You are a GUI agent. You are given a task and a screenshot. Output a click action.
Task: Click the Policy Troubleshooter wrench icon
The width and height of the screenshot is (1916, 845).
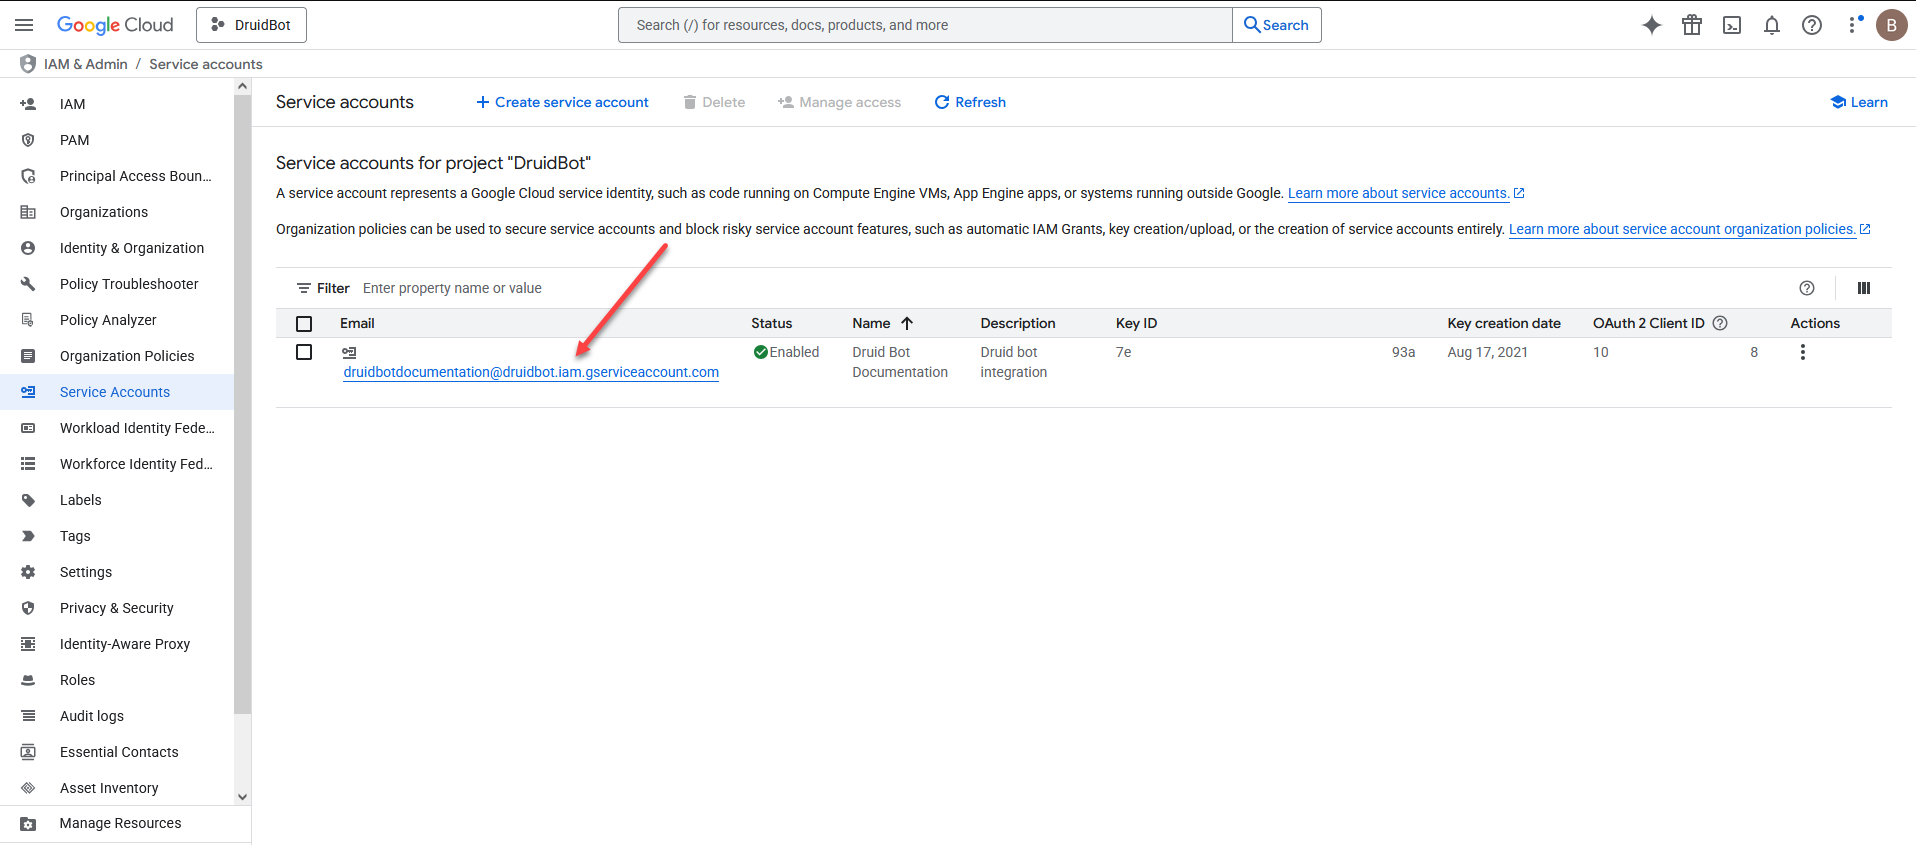28,284
